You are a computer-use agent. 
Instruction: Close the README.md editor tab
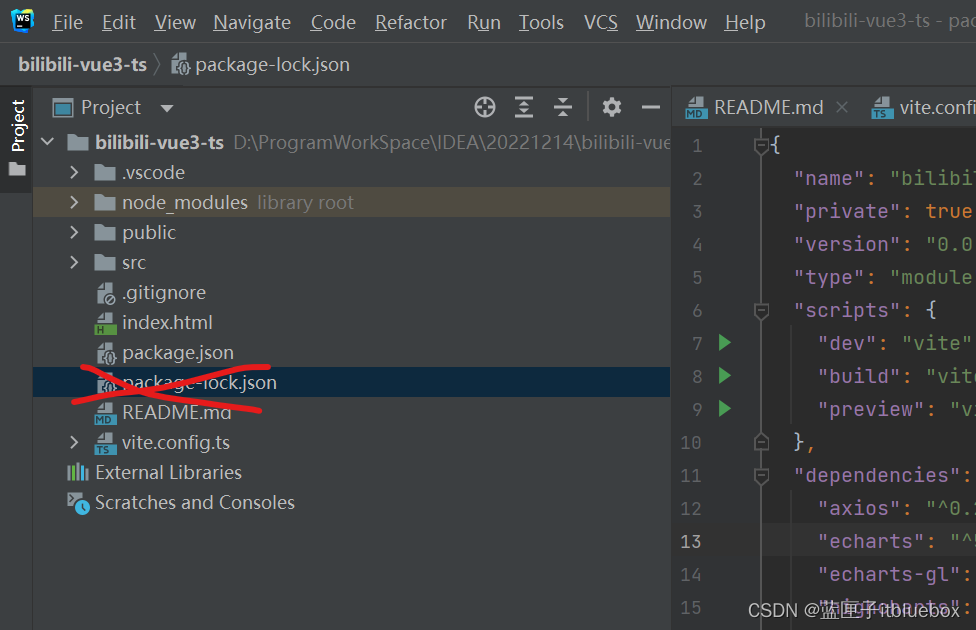(842, 108)
